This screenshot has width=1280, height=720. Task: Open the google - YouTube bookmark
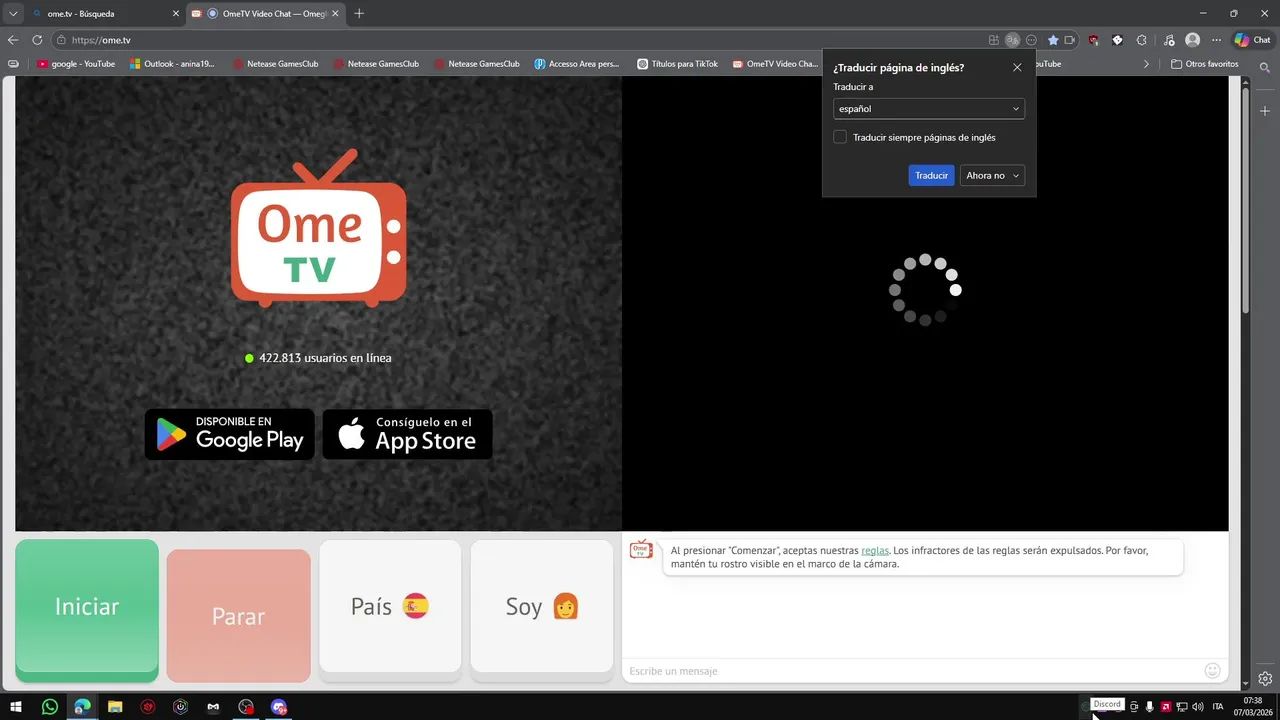click(76, 64)
